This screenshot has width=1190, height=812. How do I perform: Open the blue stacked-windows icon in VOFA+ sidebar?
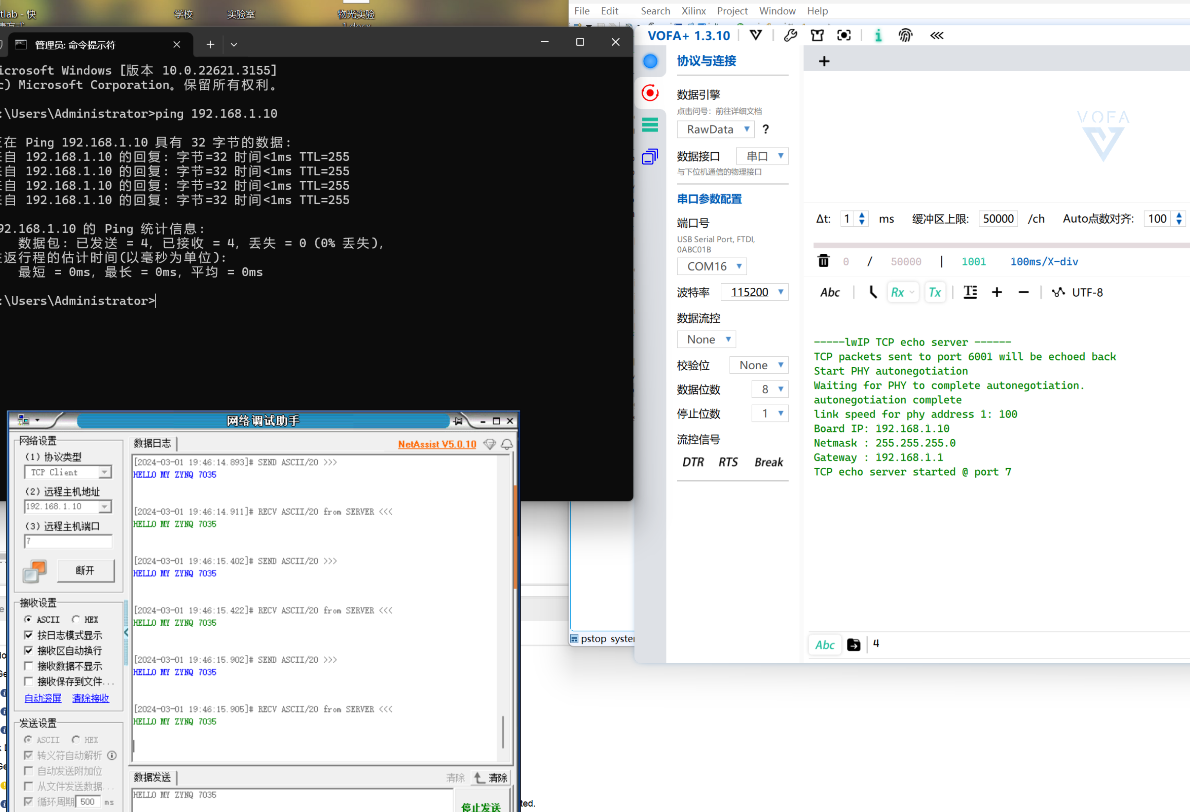[x=650, y=157]
